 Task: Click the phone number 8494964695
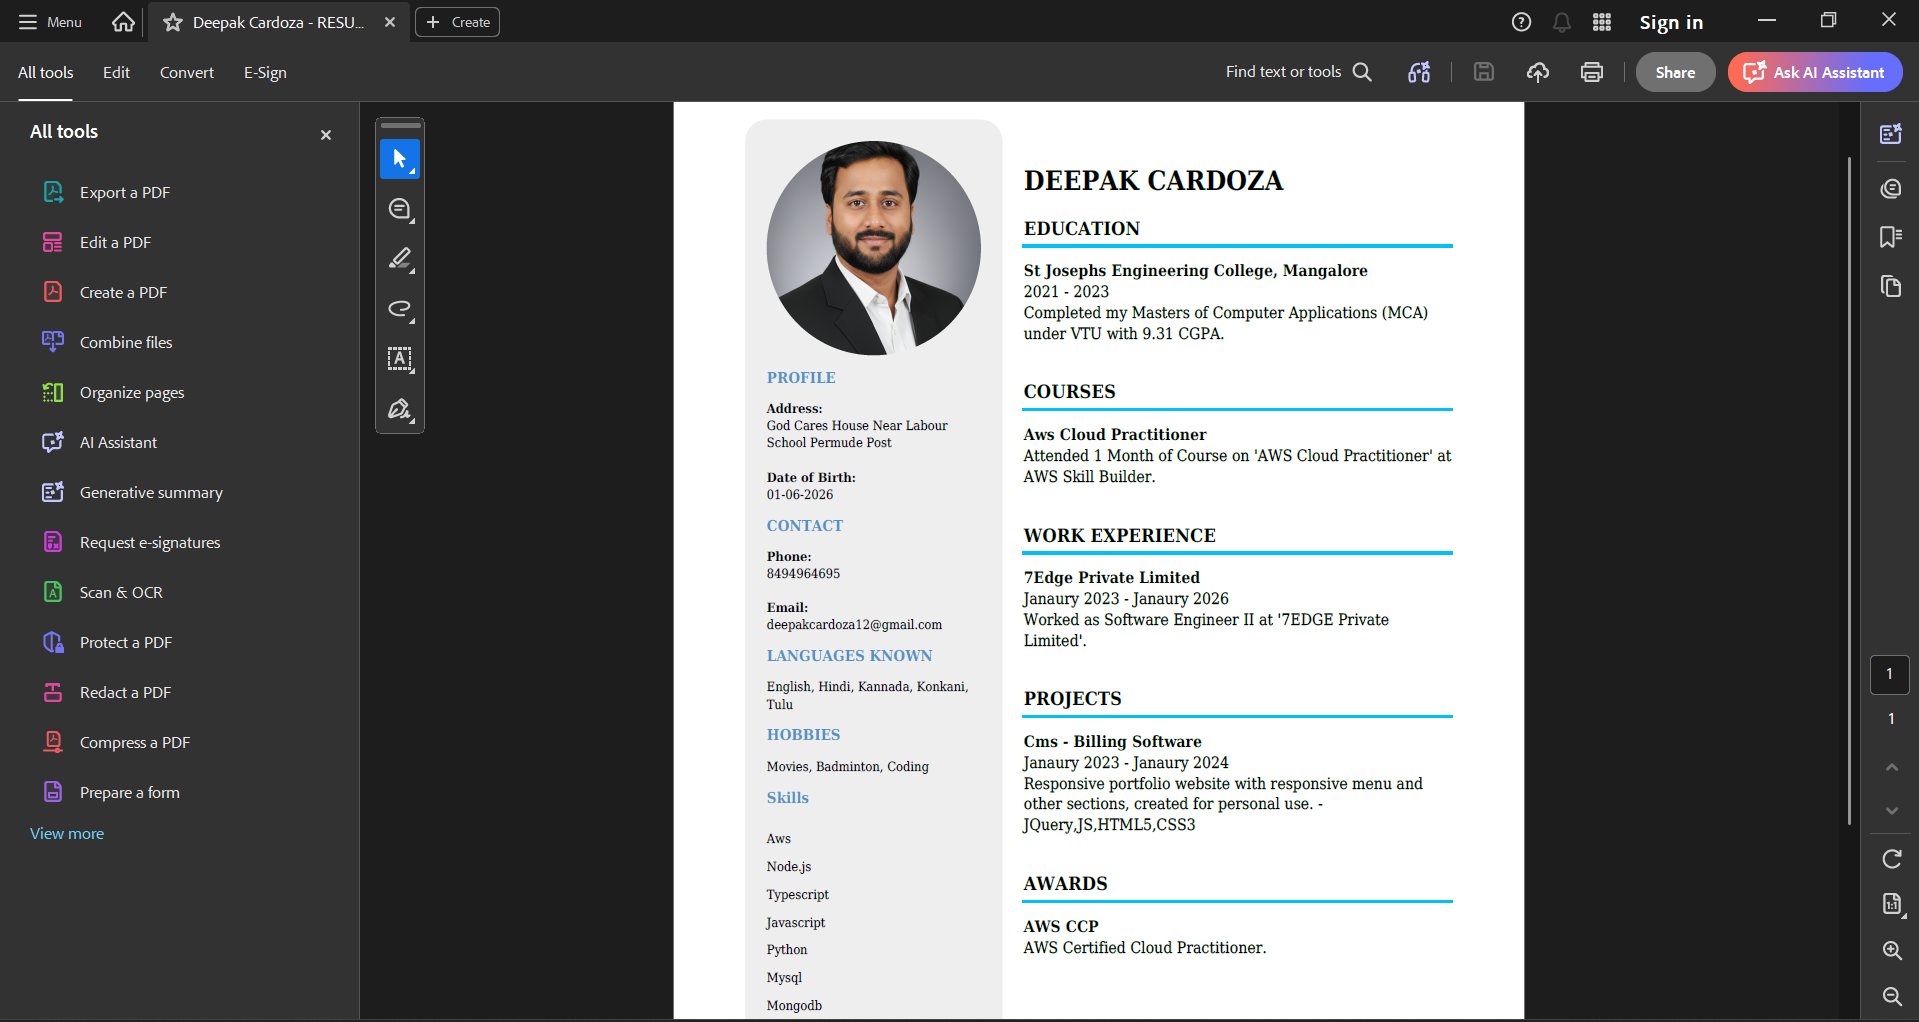[x=803, y=574]
